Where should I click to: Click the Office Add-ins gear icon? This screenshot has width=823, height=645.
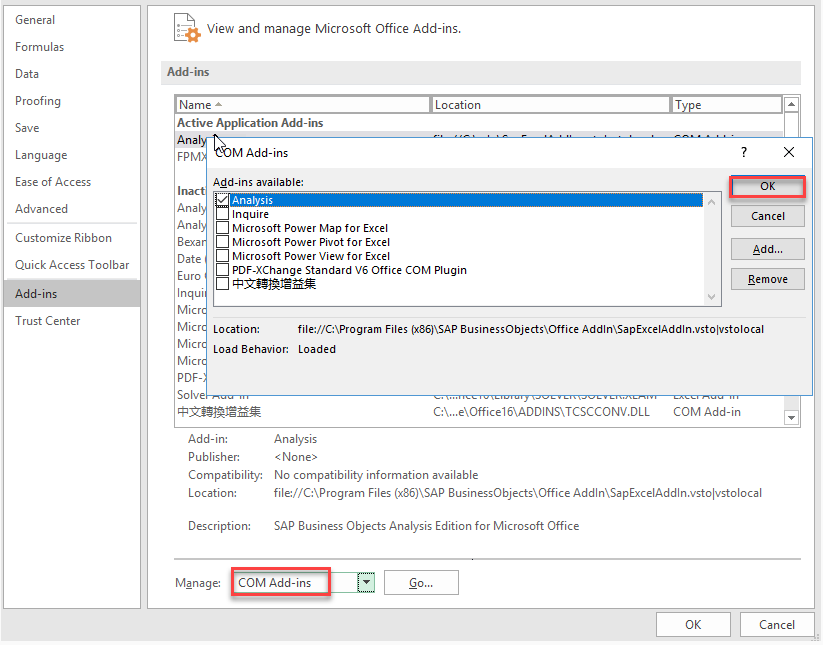pyautogui.click(x=186, y=28)
